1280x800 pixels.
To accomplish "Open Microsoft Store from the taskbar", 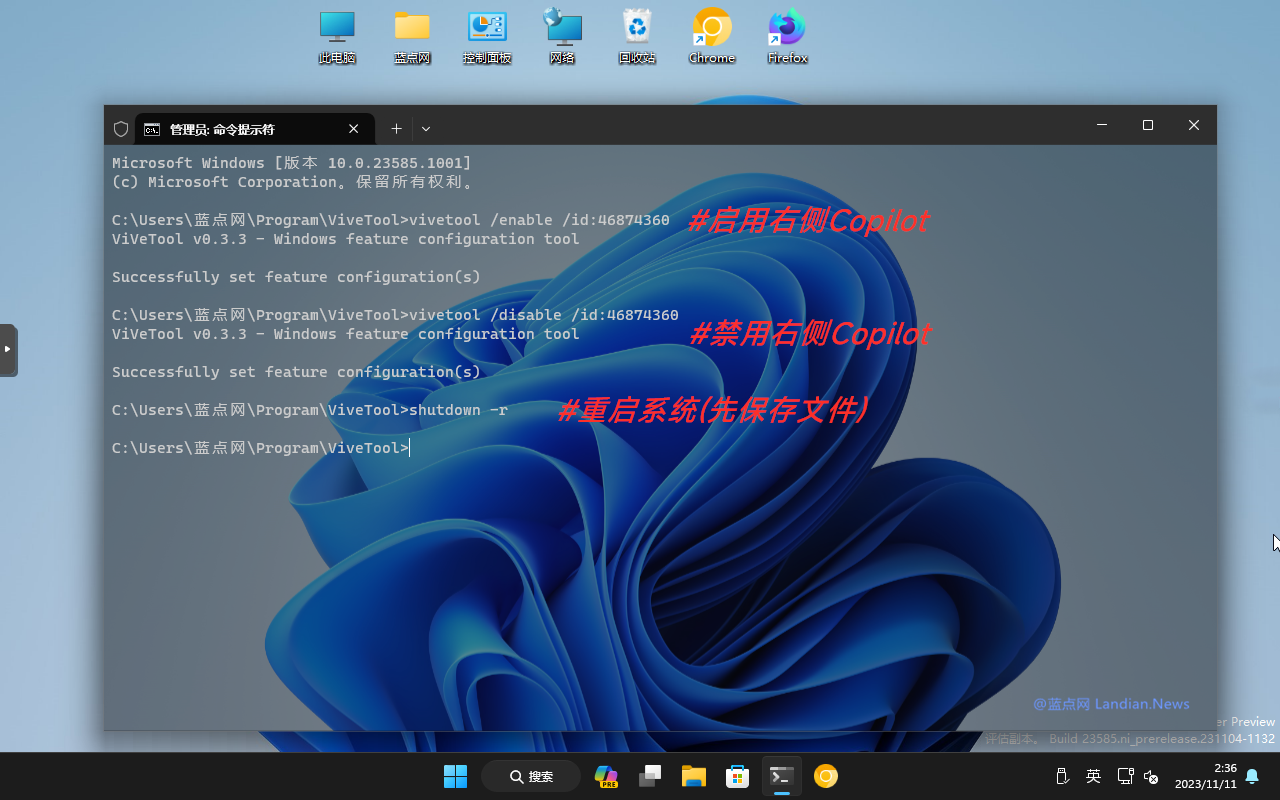I will pyautogui.click(x=738, y=776).
